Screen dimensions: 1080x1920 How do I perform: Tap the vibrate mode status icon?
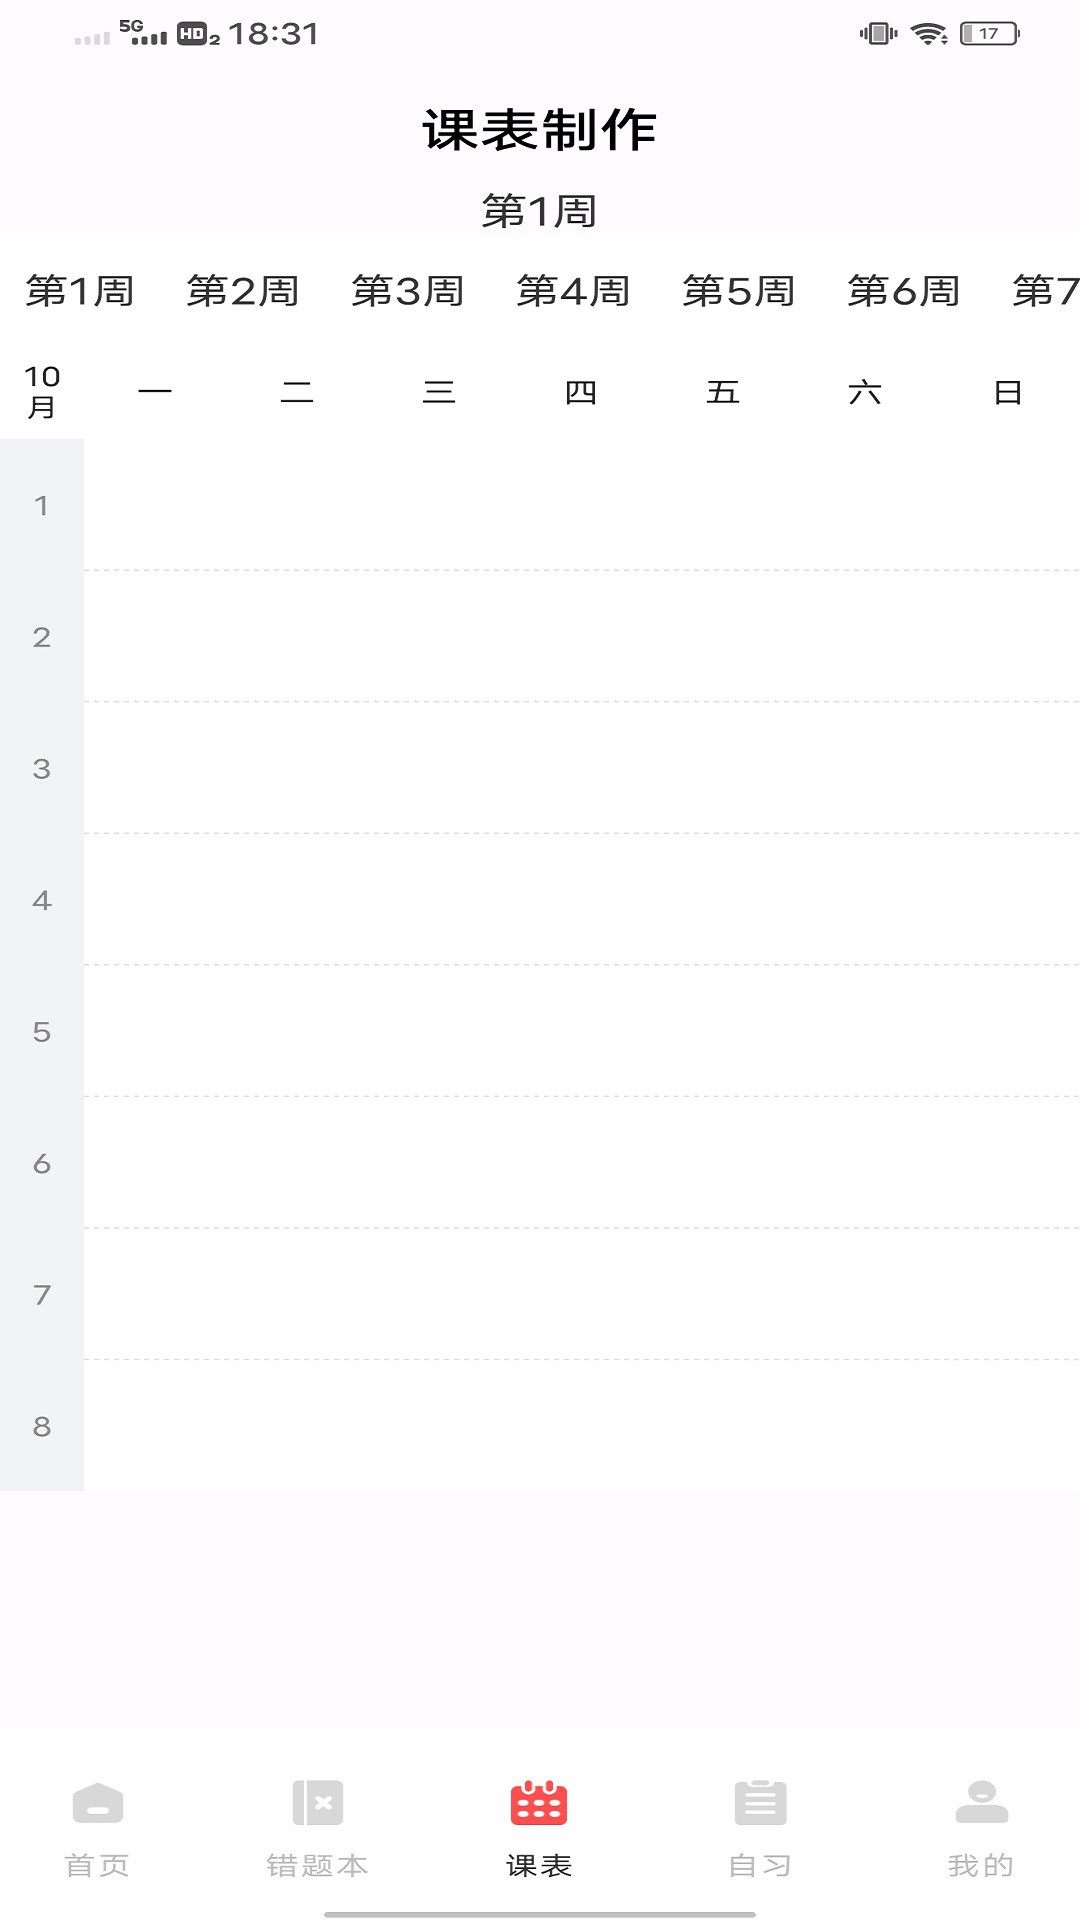pyautogui.click(x=879, y=34)
